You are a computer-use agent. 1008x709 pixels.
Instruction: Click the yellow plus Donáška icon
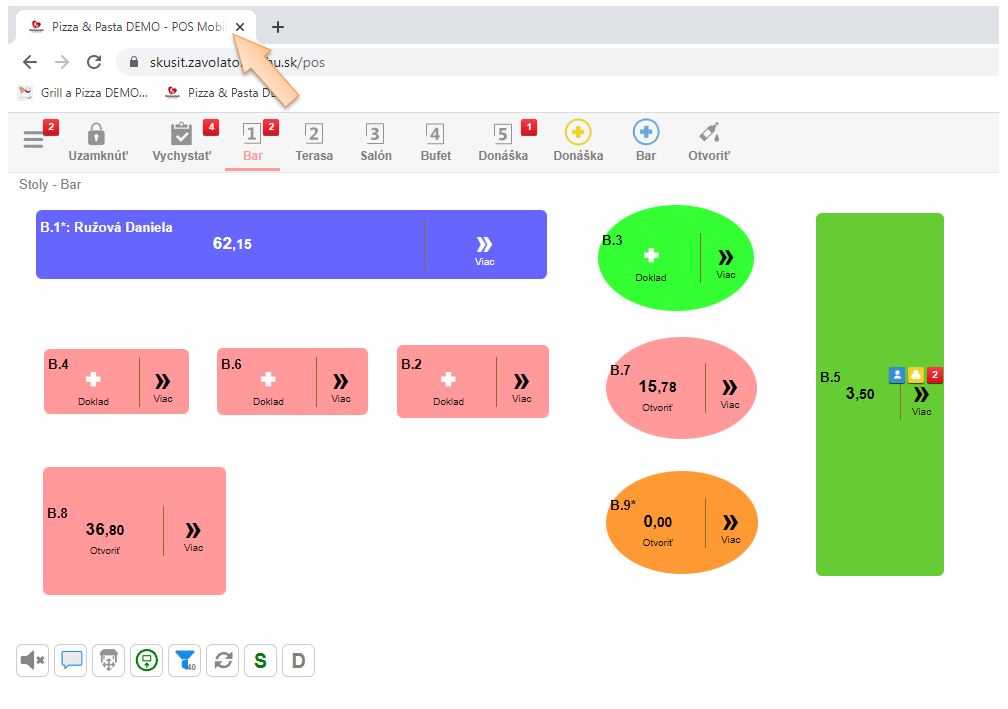(578, 133)
